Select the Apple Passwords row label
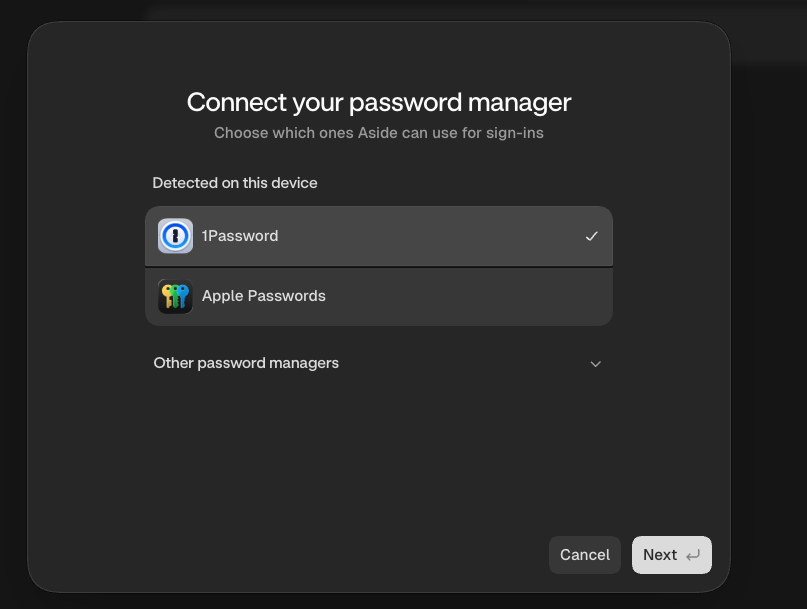Screen dimensions: 807x609 (264, 296)
